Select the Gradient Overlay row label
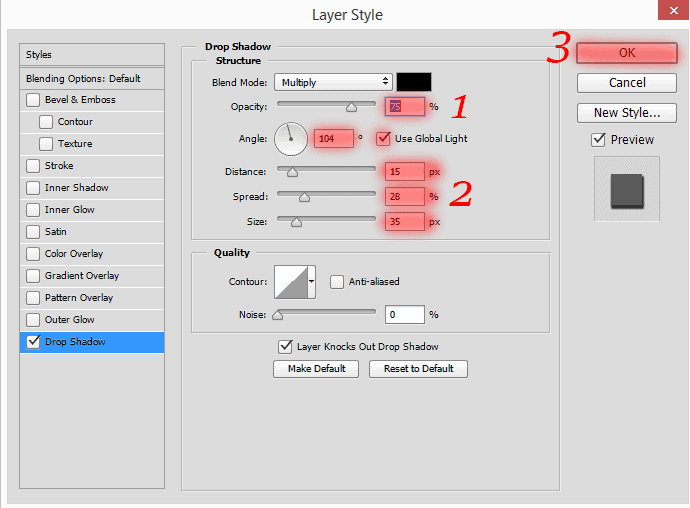 pos(82,276)
